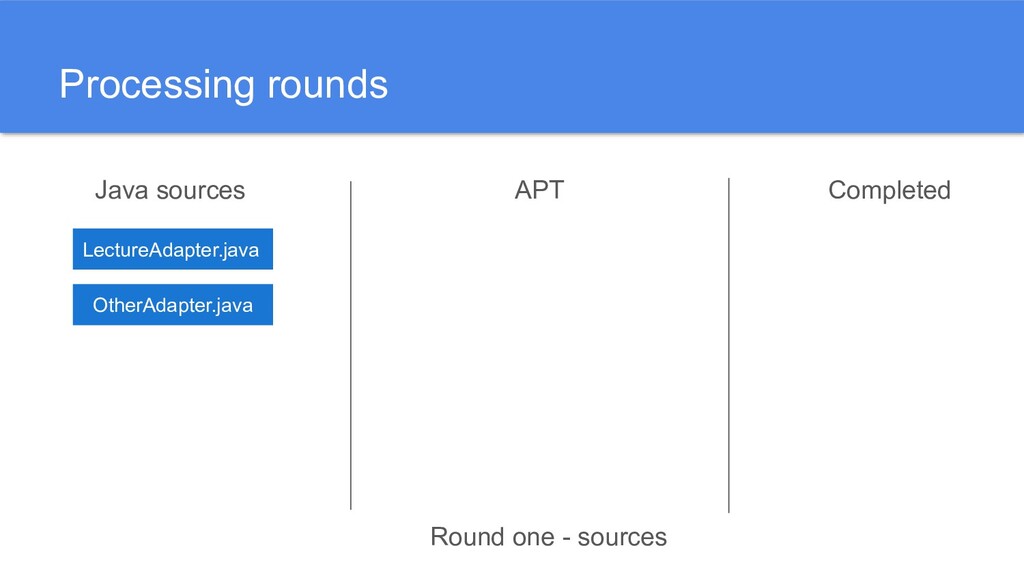
Task: Click the word "Round" in the bottom caption
Action: 464,537
